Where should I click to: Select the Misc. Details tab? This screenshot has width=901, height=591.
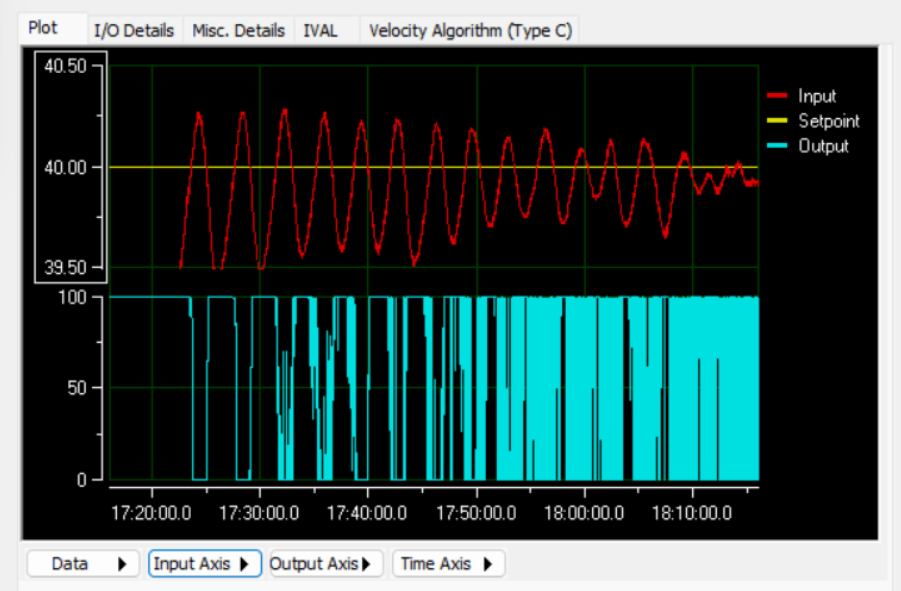239,31
